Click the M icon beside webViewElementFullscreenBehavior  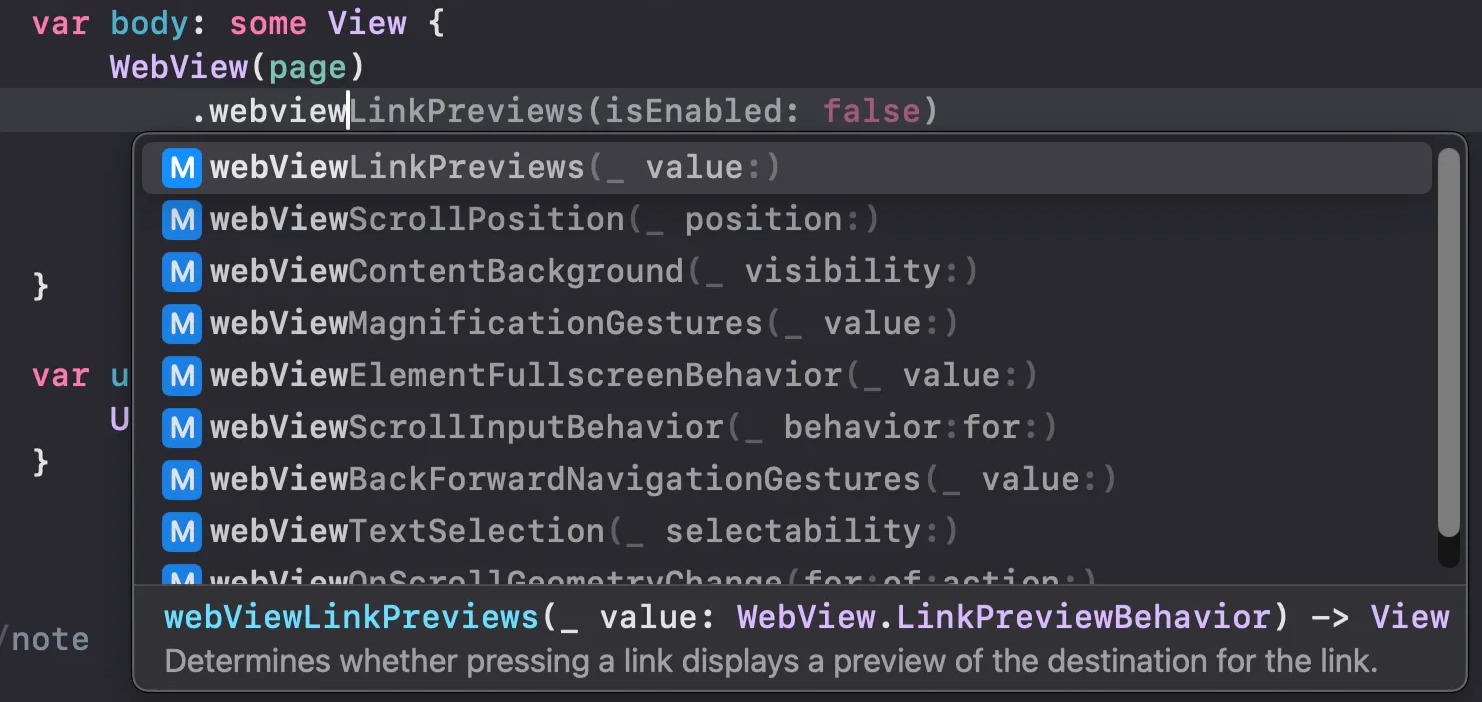point(182,376)
